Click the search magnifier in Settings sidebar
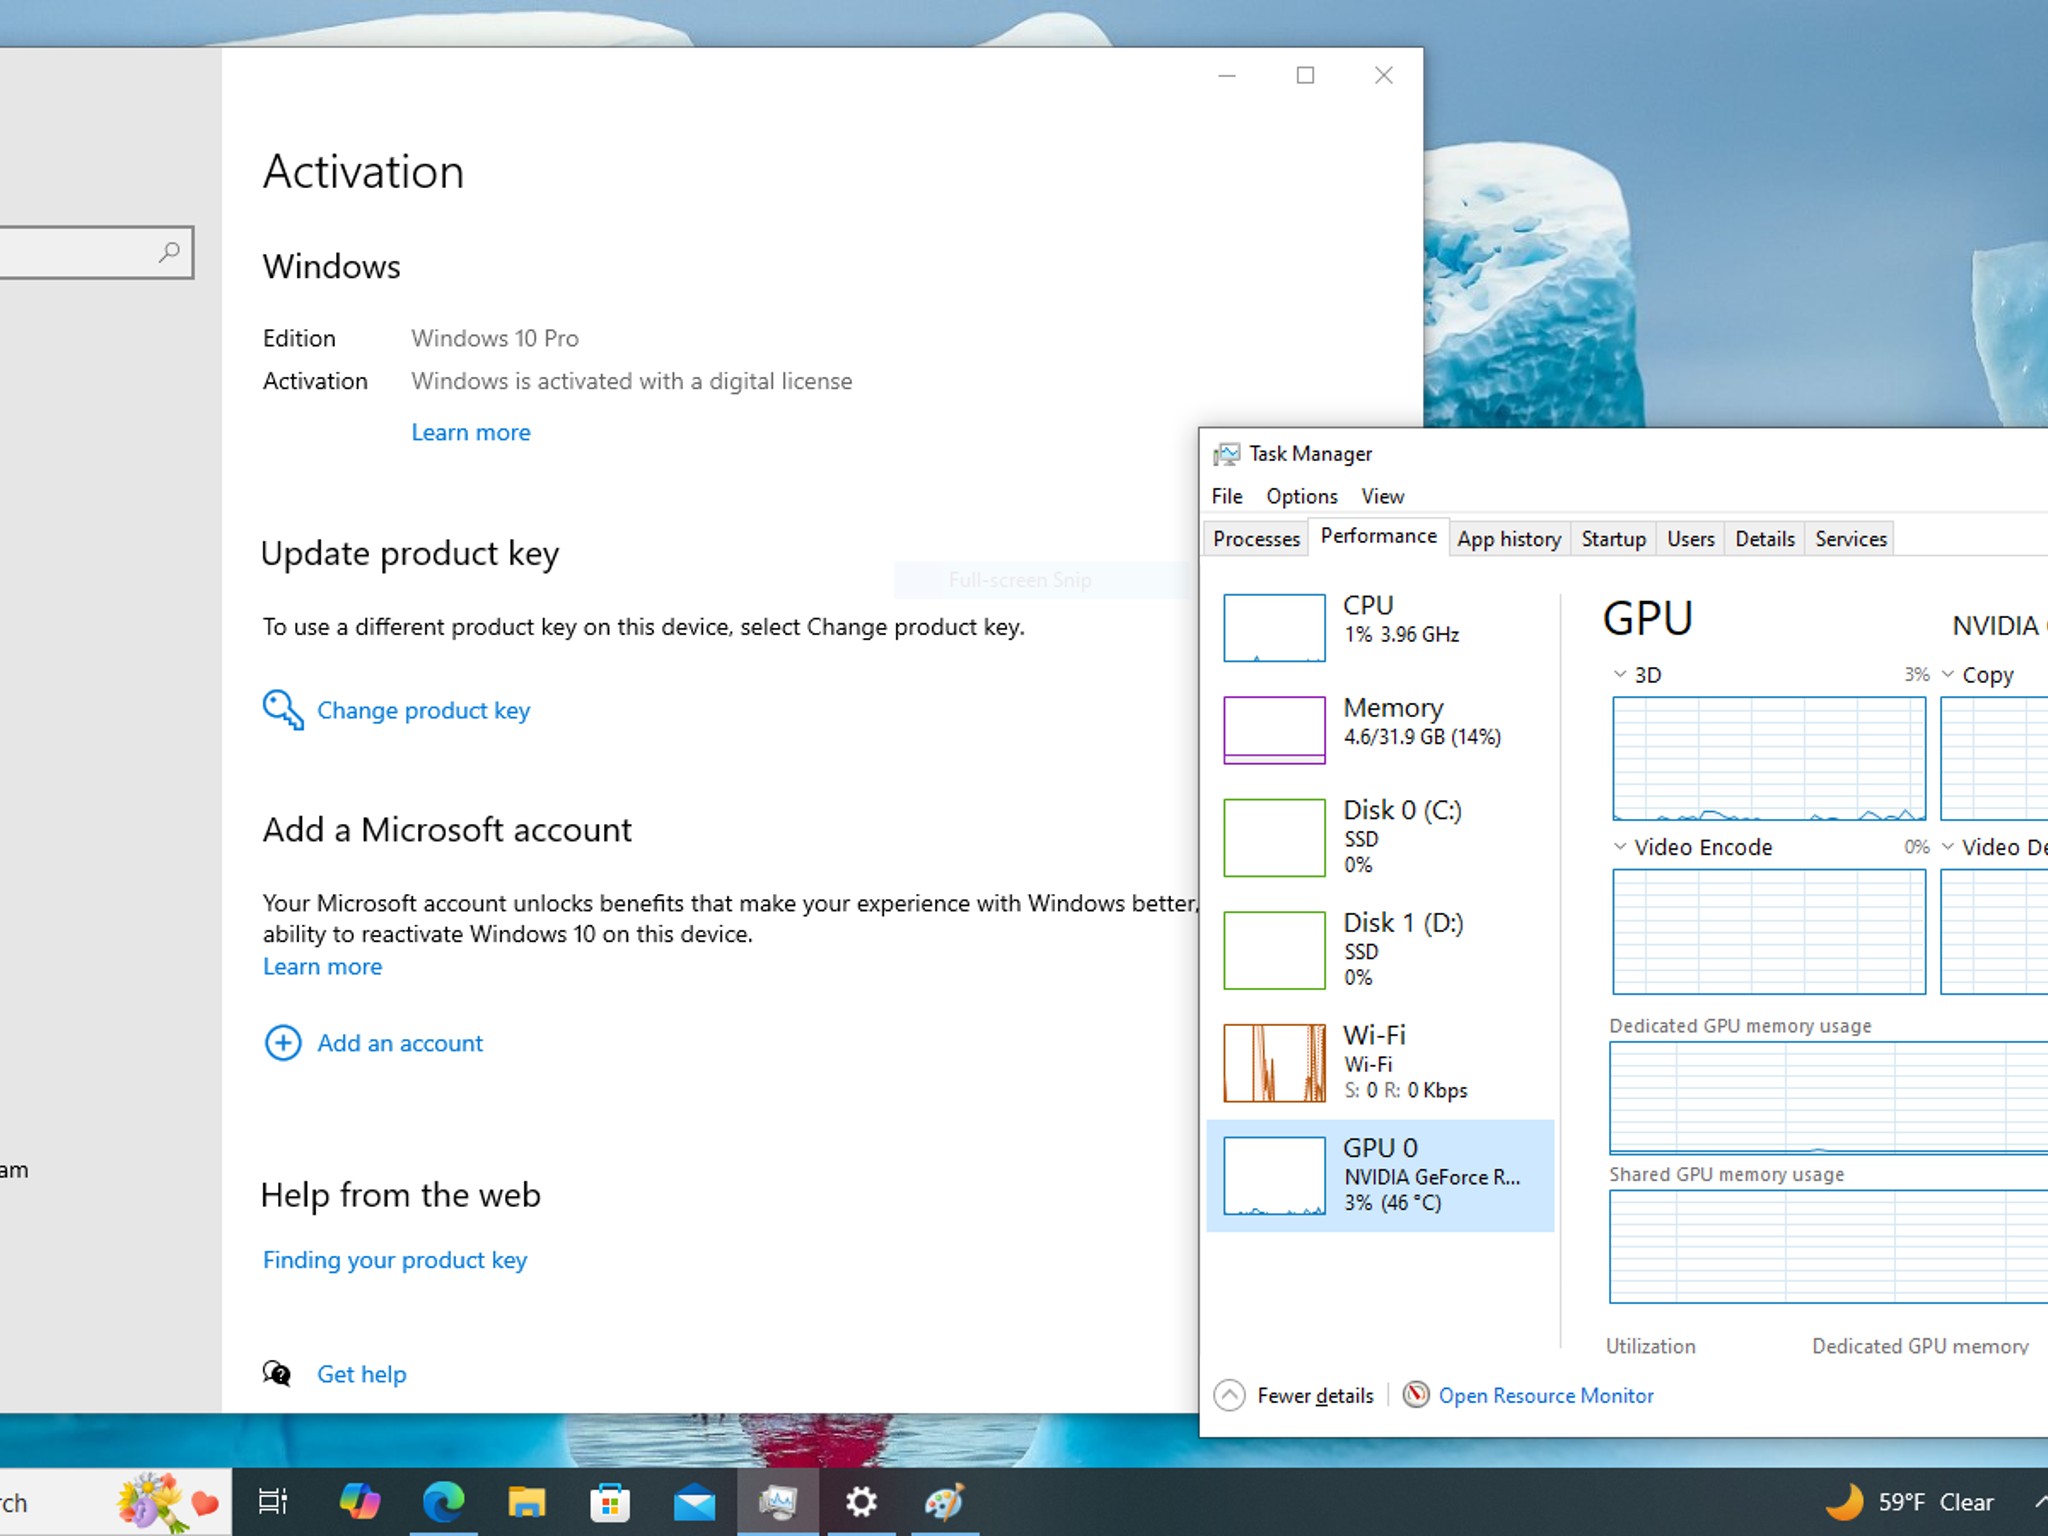This screenshot has height=1536, width=2048. click(170, 252)
